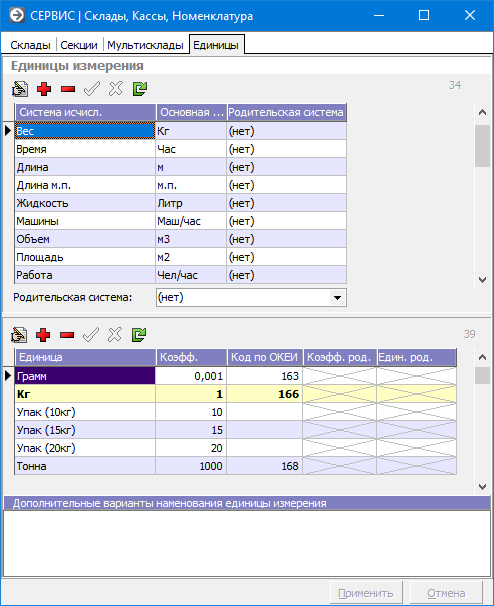Click the application arrow icon in title bar
Image resolution: width=494 pixels, height=606 pixels.
17,15
